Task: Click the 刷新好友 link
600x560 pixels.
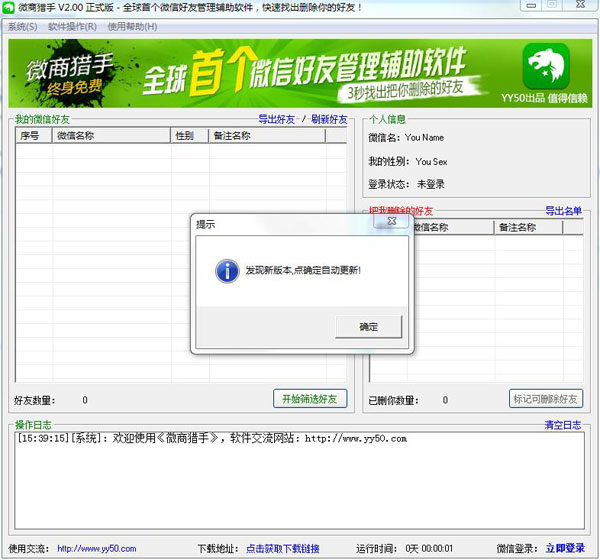Action: [x=329, y=119]
